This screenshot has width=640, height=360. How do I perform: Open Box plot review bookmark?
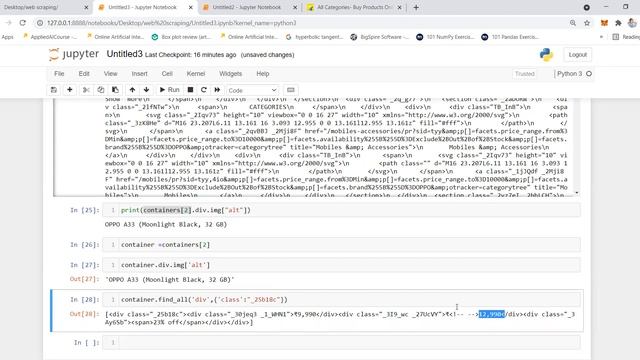(x=181, y=37)
